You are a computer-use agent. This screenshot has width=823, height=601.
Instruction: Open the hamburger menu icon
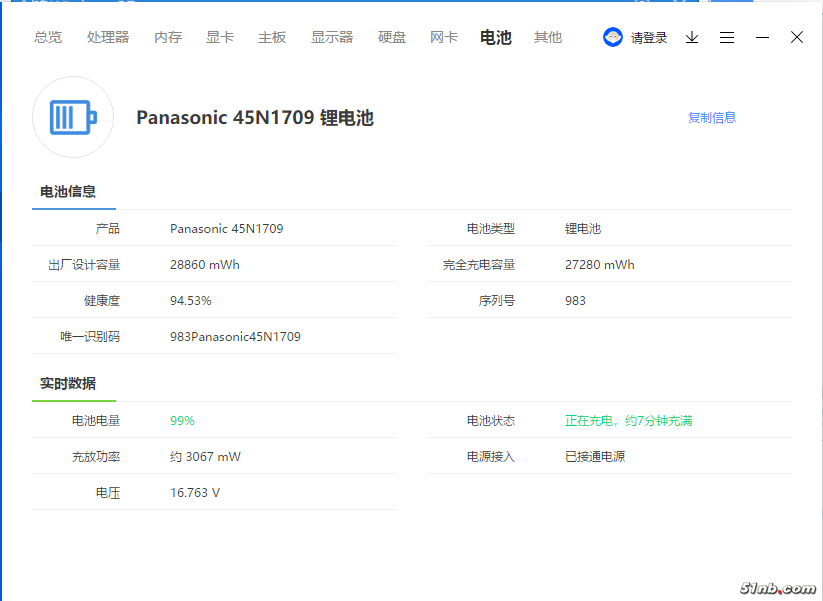click(727, 37)
